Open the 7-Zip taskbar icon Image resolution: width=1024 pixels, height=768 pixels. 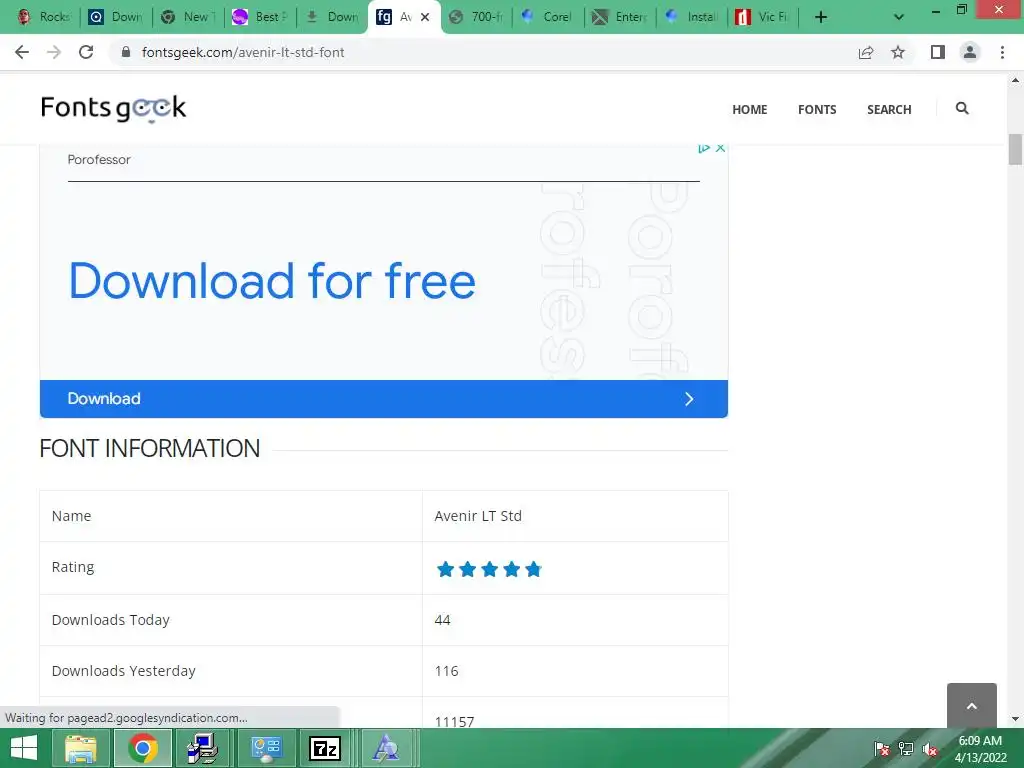(325, 748)
